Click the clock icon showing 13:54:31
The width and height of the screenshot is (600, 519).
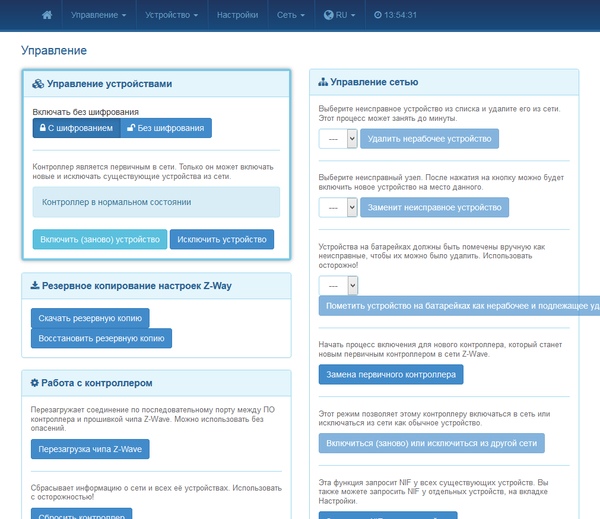click(378, 15)
